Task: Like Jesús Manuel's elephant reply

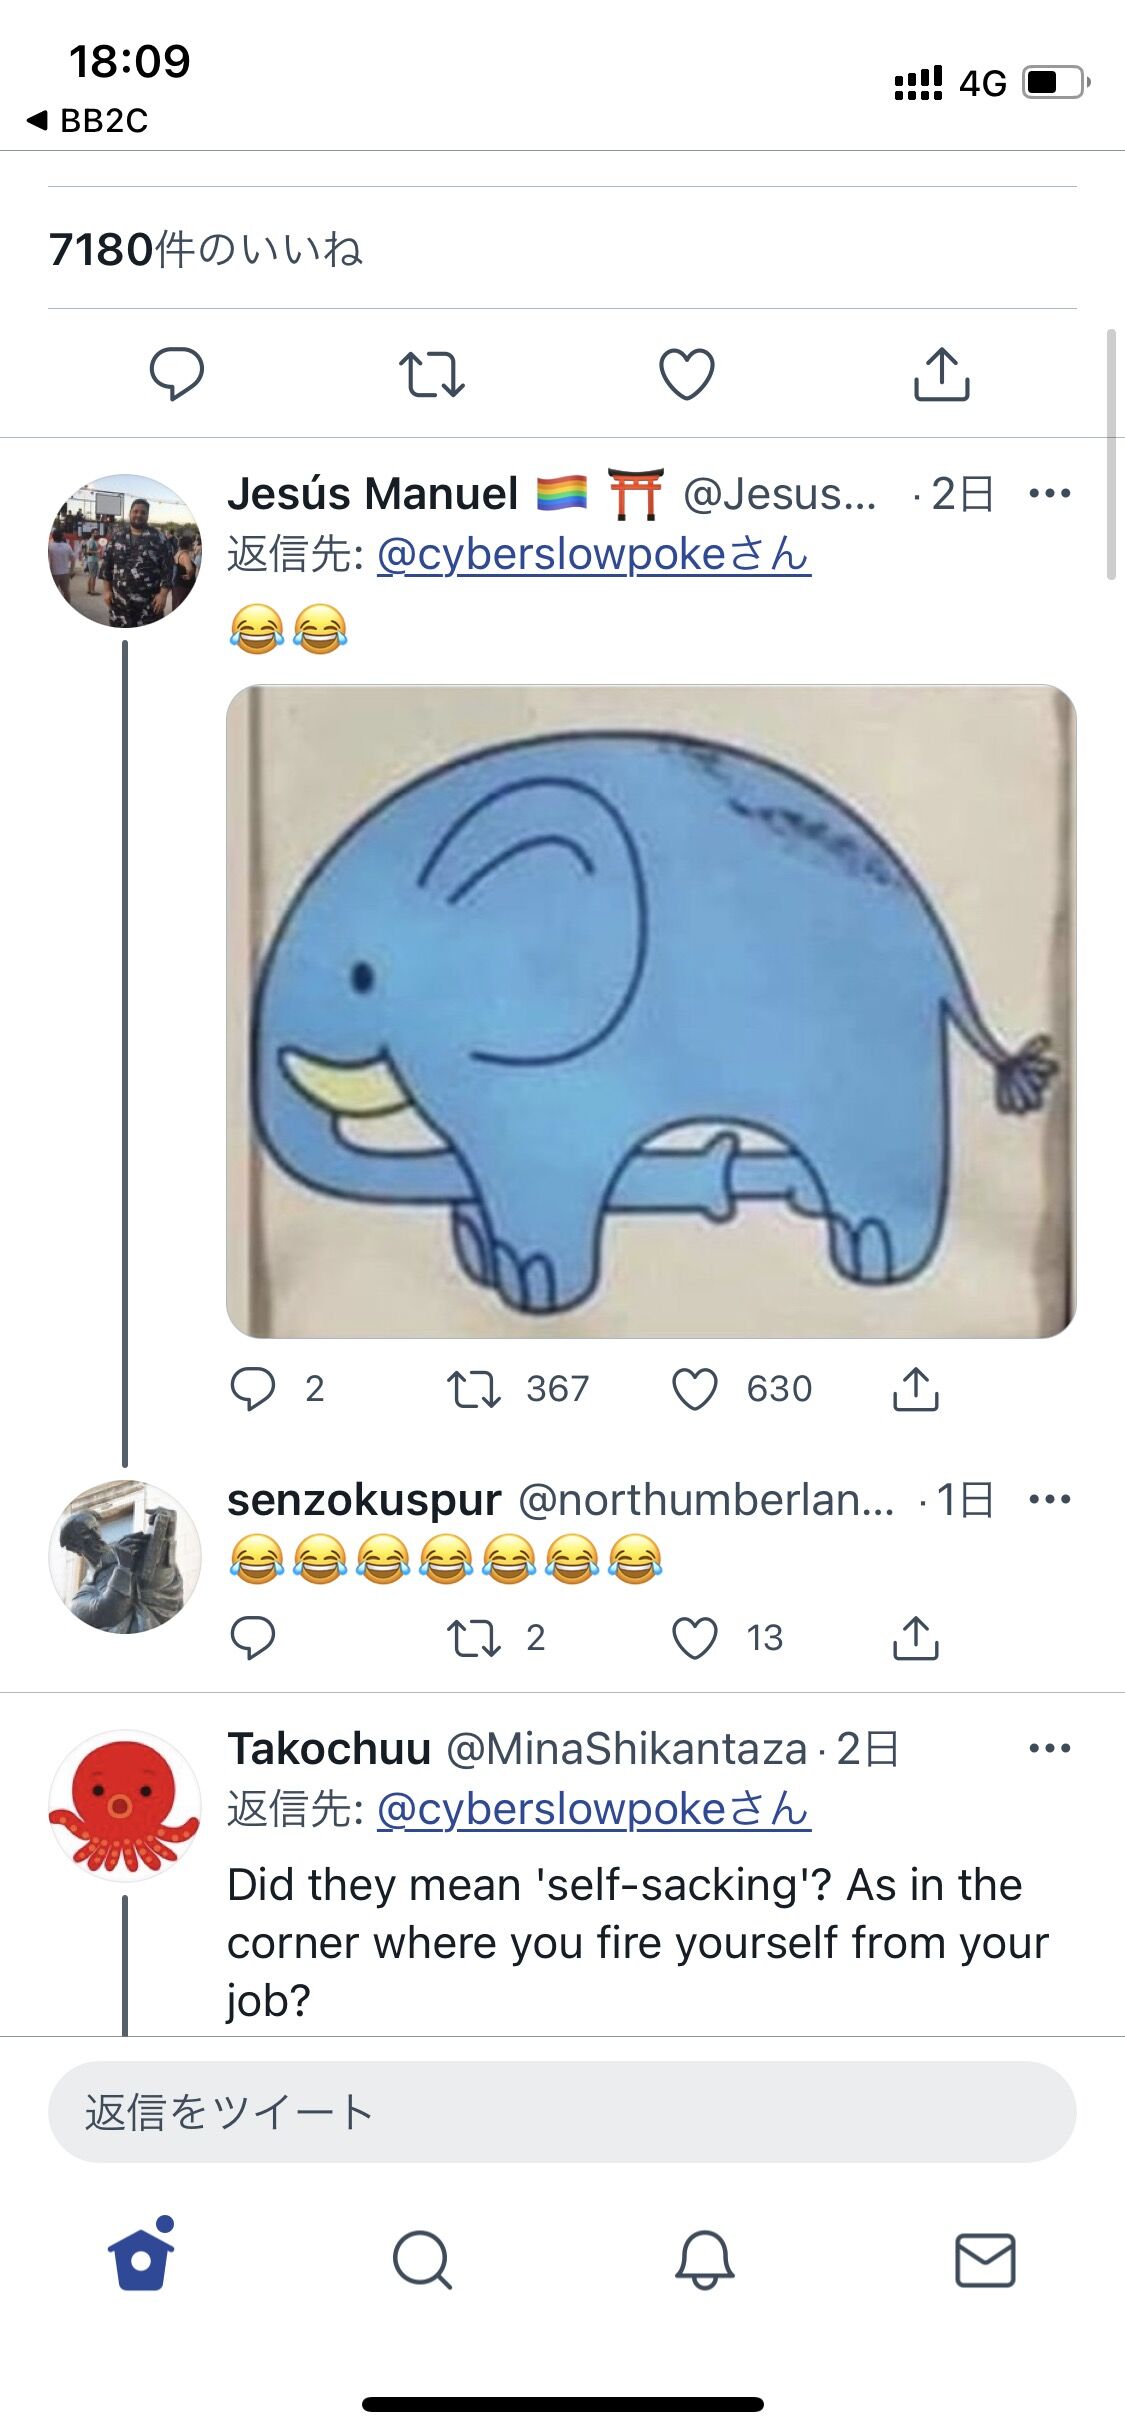Action: 695,1389
